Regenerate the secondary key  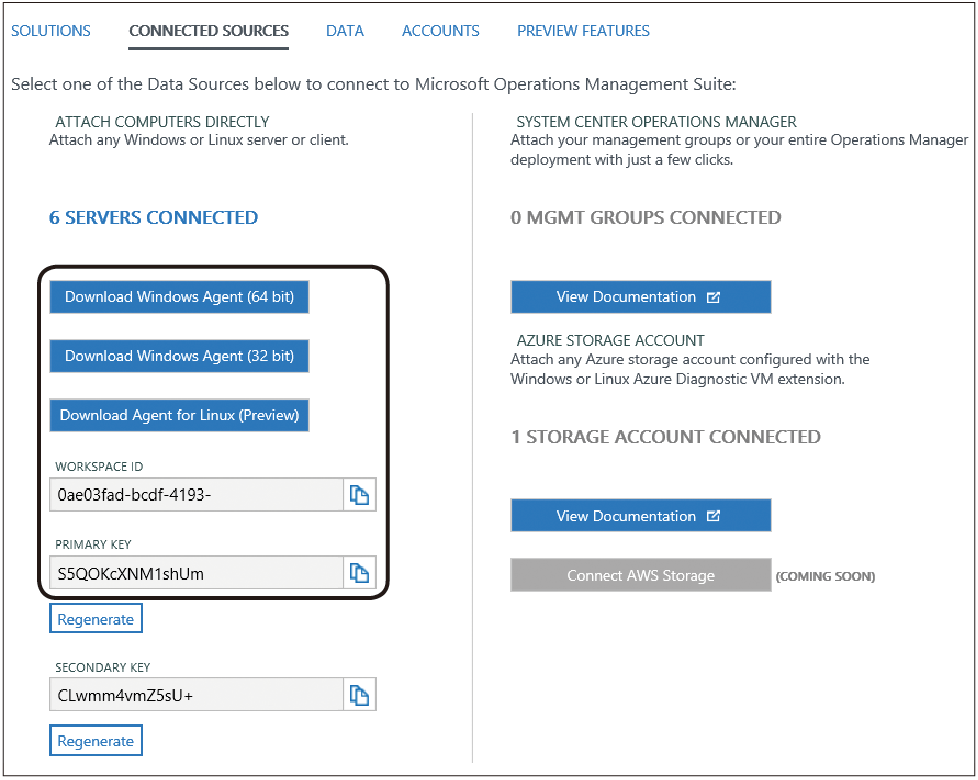96,740
